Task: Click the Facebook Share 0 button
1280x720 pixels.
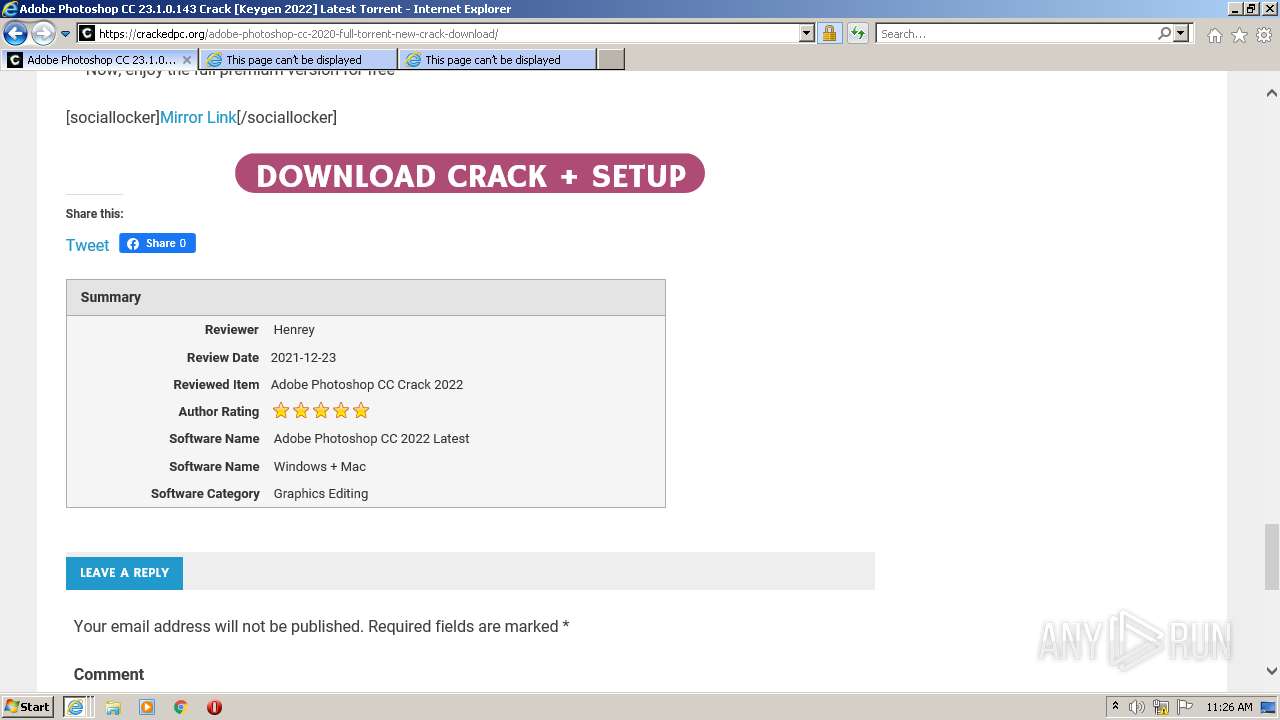Action: (x=157, y=243)
